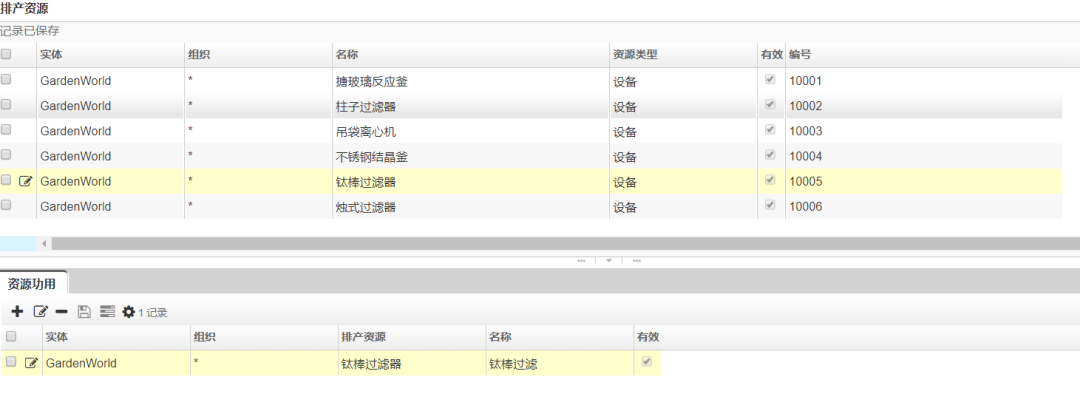The height and width of the screenshot is (394, 1080).
Task: Open the gear settings icon
Action: click(x=128, y=312)
